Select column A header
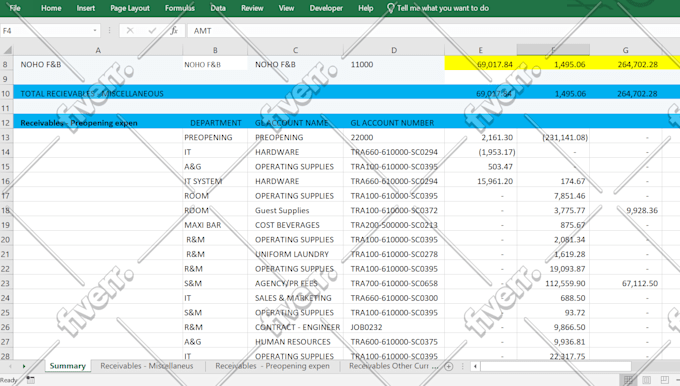680x386 pixels. 98,50
